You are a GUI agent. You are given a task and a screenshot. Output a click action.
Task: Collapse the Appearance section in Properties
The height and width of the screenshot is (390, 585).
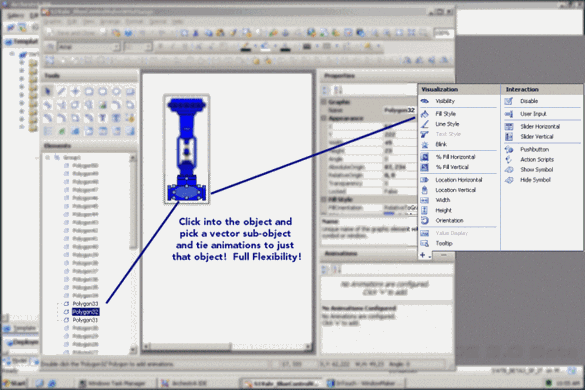click(324, 118)
